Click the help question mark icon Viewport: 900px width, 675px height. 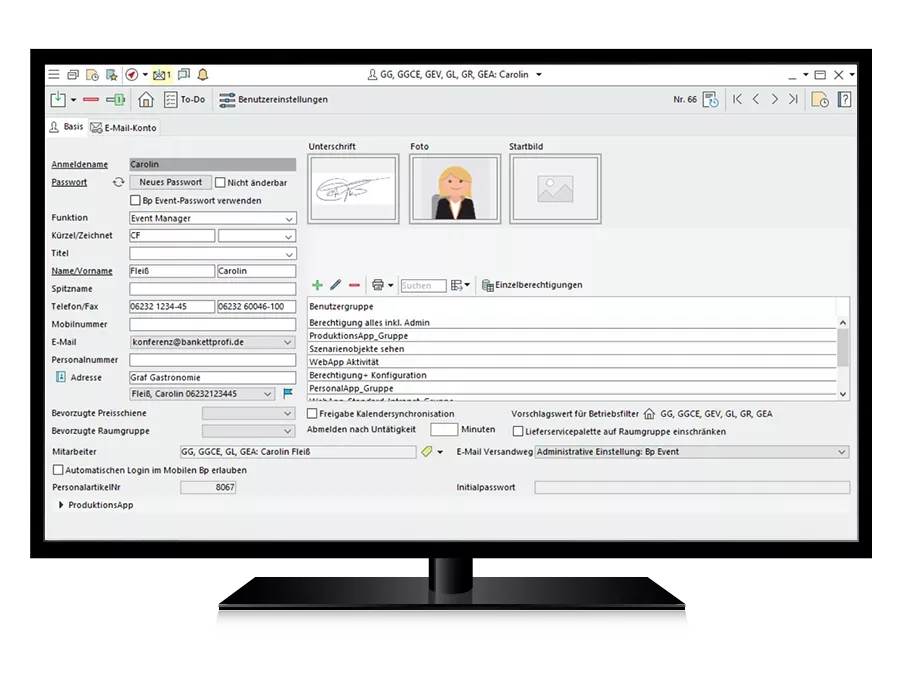(844, 99)
